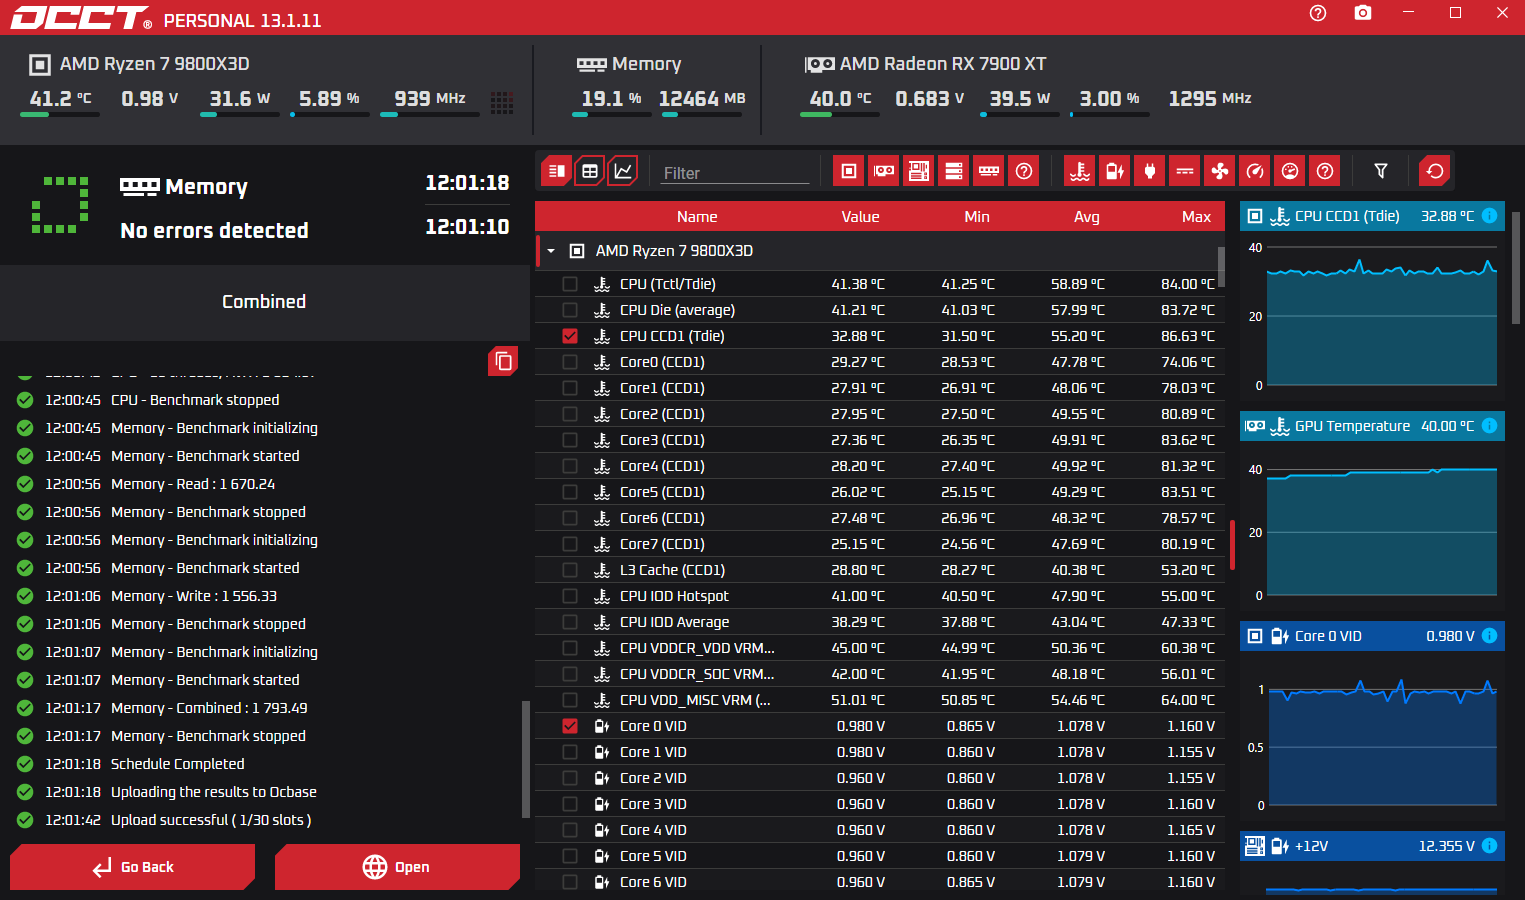1525x900 pixels.
Task: Uncheck the CPU CCD1 (Tdie) checkbox
Action: tap(570, 336)
